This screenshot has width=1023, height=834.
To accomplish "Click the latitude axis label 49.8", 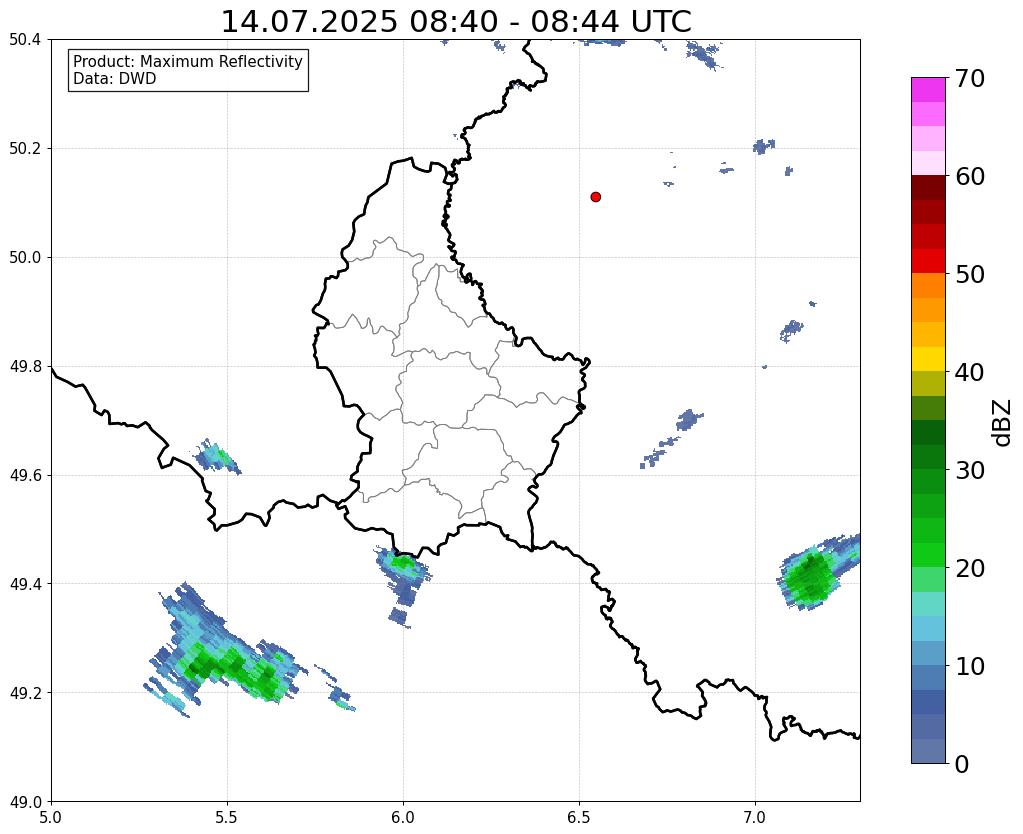I will point(25,367).
